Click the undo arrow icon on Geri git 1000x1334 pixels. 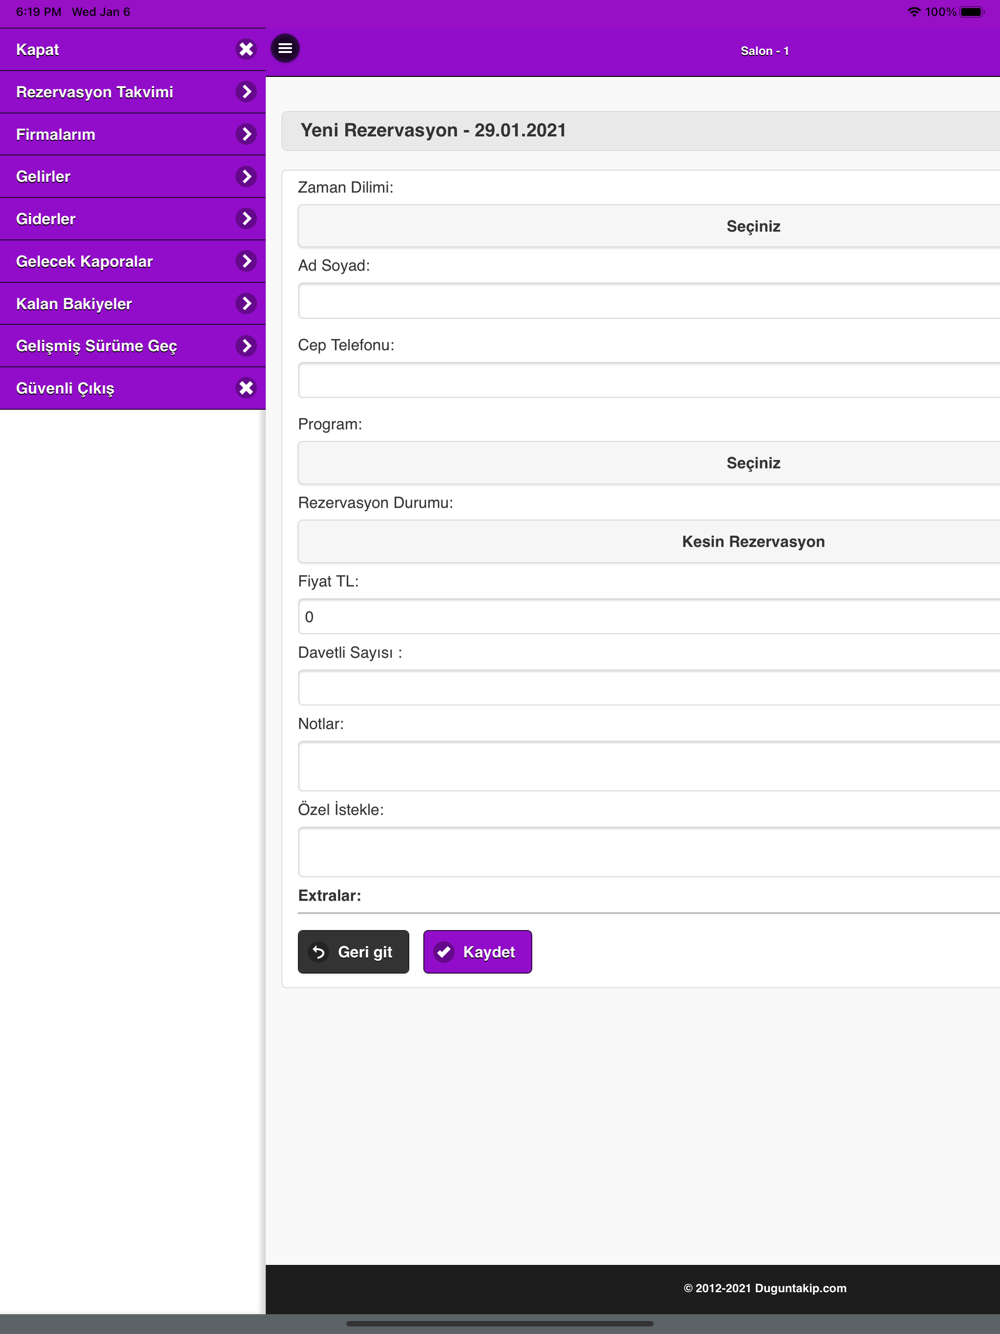tap(319, 952)
